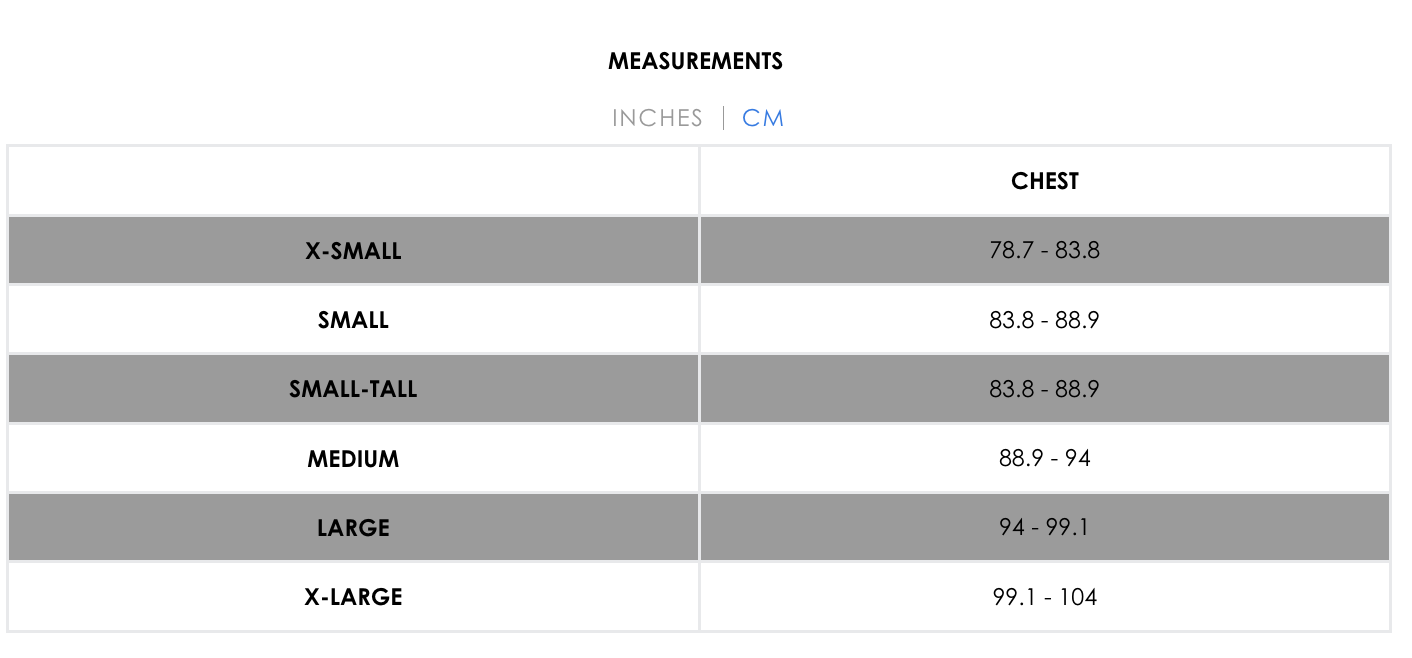This screenshot has width=1412, height=658.
Task: Click blank area left of X-LARGE label
Action: (156, 597)
